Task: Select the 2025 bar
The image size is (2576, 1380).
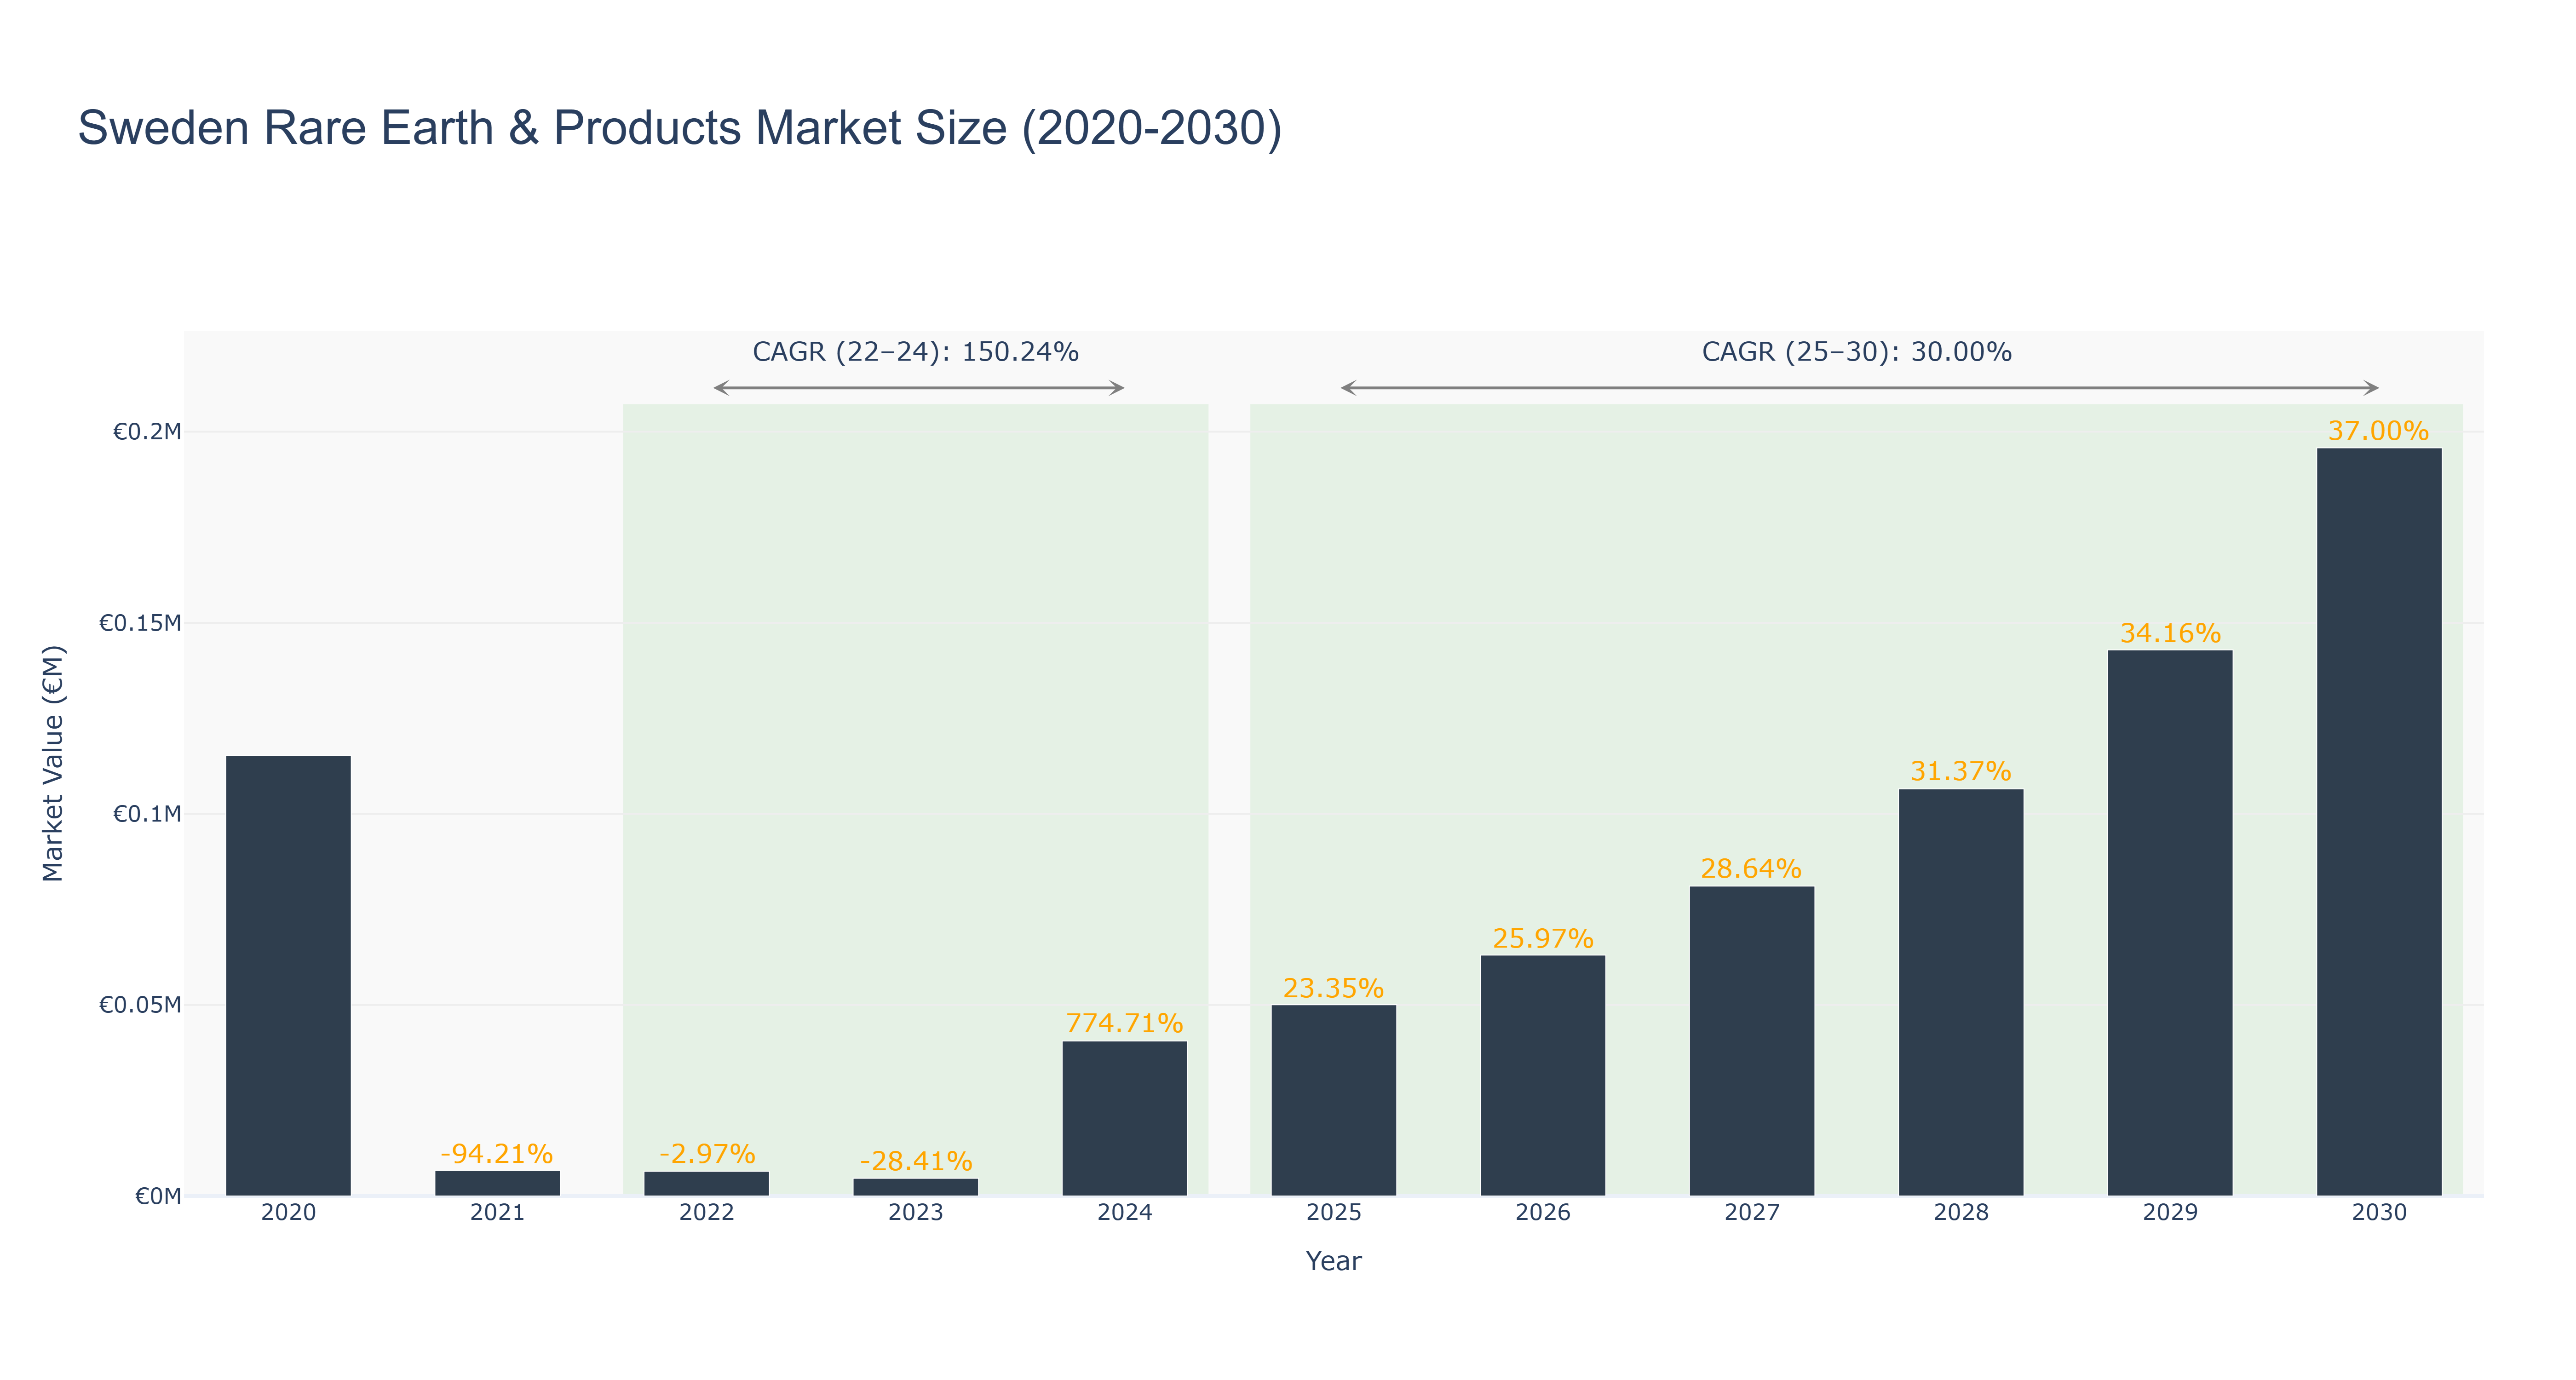Action: (1334, 1100)
